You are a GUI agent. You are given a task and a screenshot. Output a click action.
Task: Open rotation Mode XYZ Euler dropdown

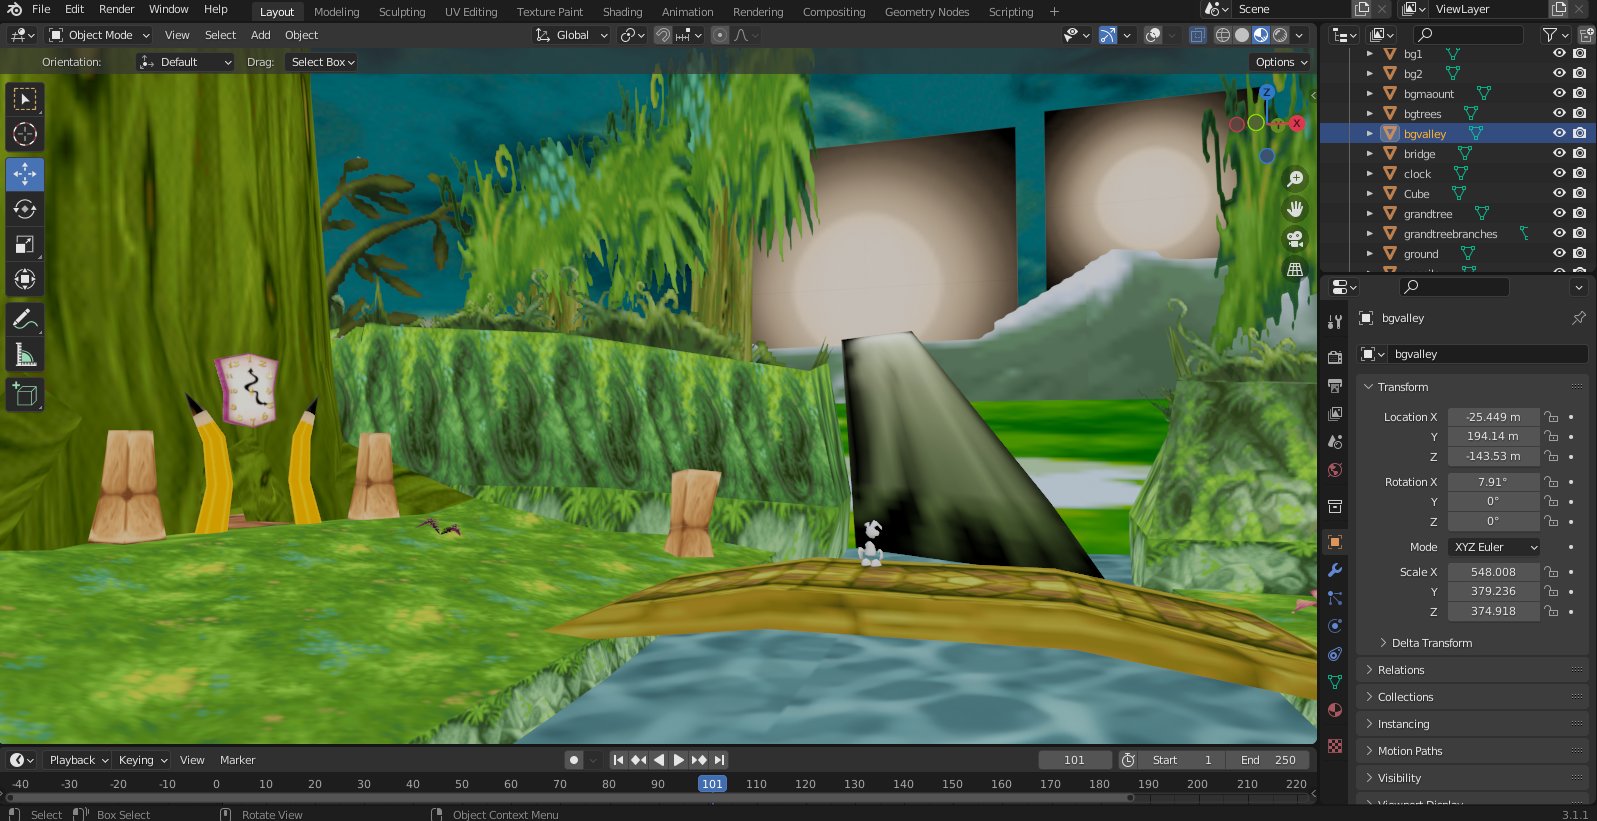[1495, 547]
